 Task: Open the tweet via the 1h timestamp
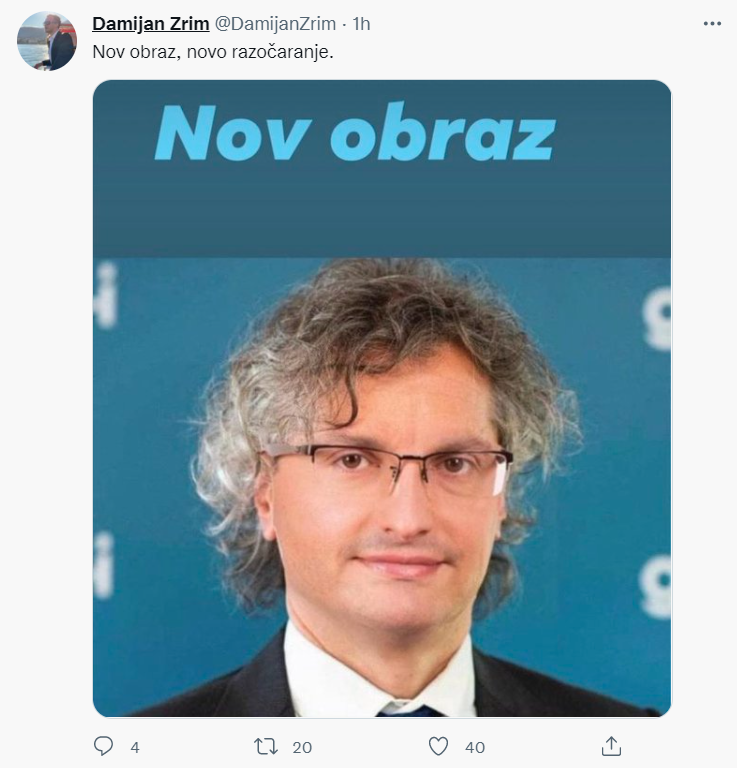361,24
